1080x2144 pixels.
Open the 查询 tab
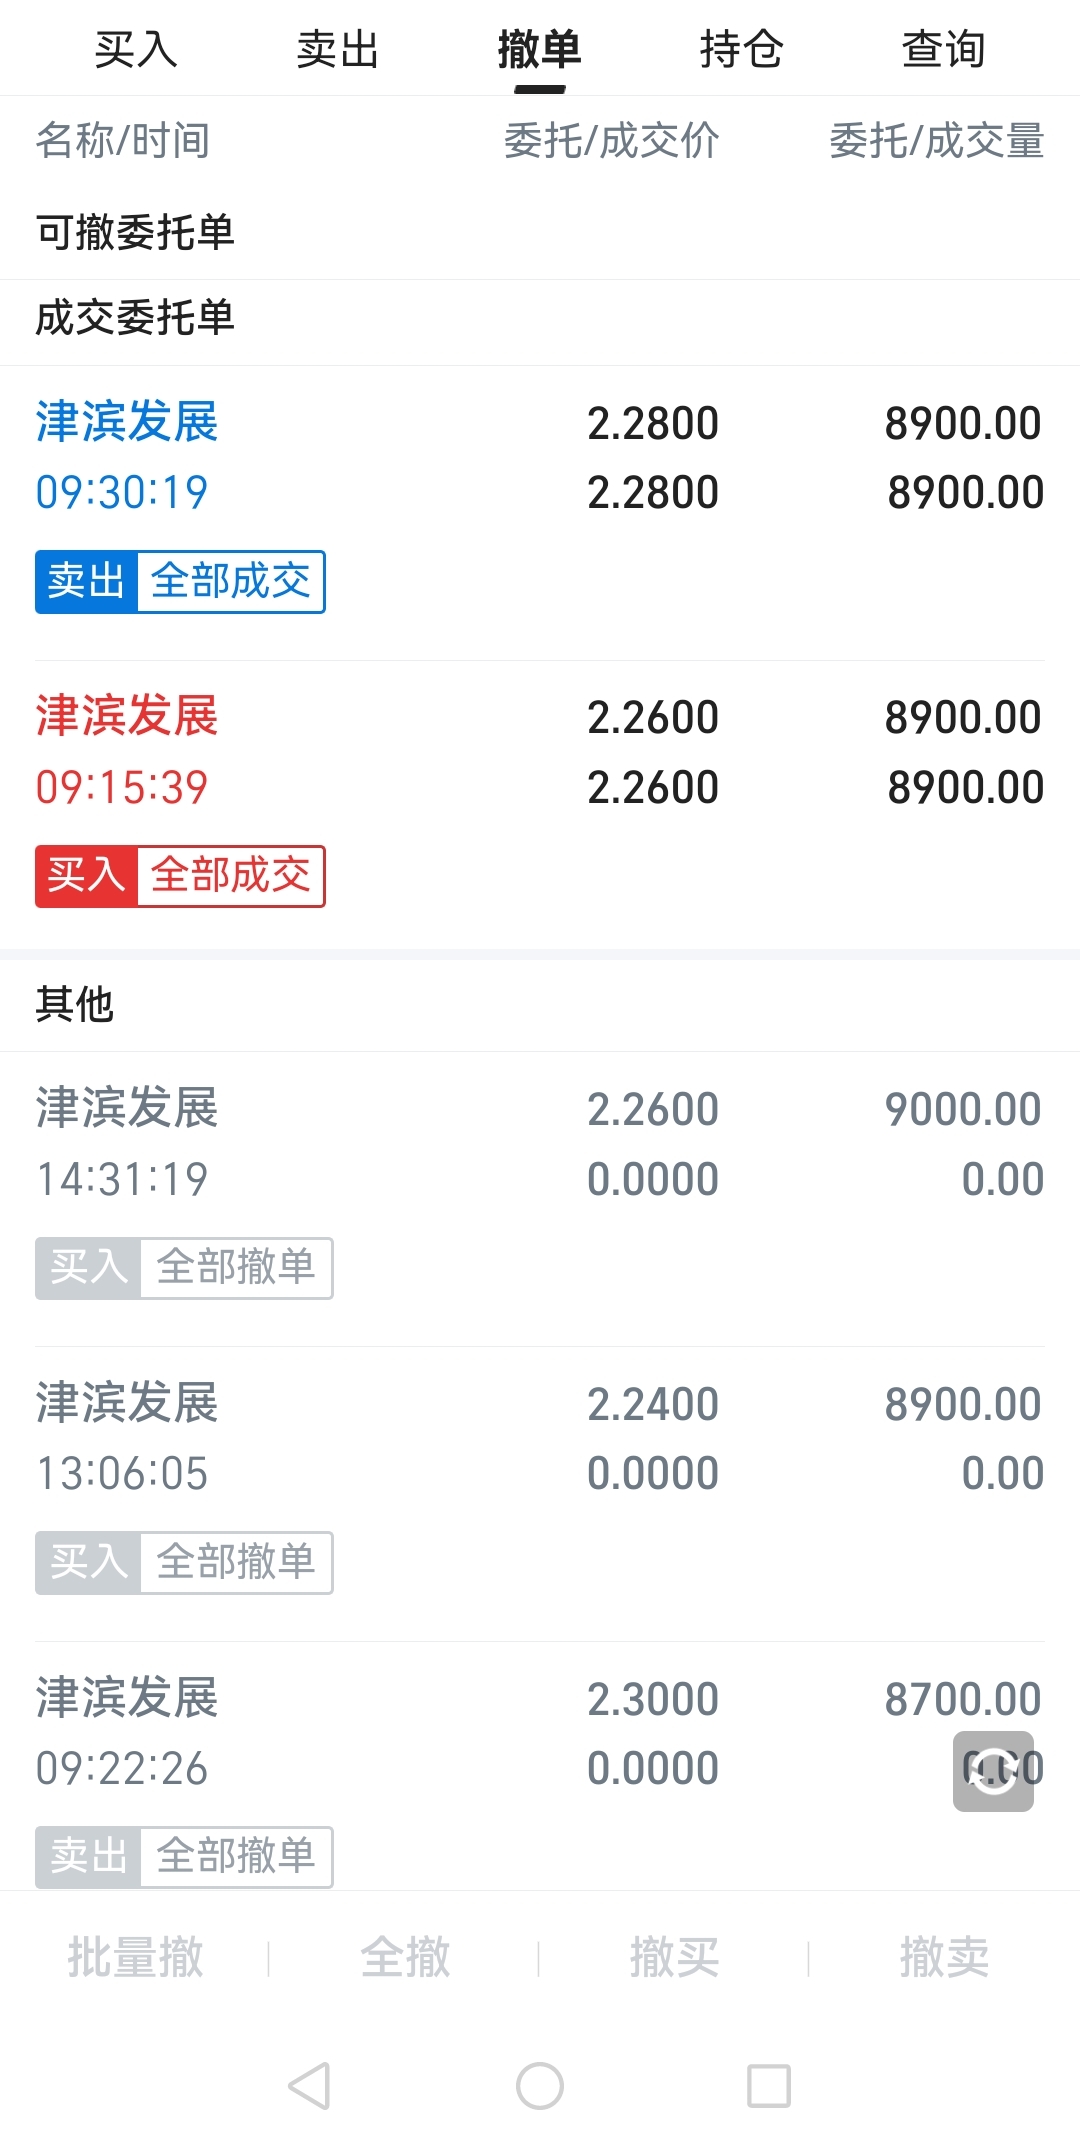coord(943,49)
